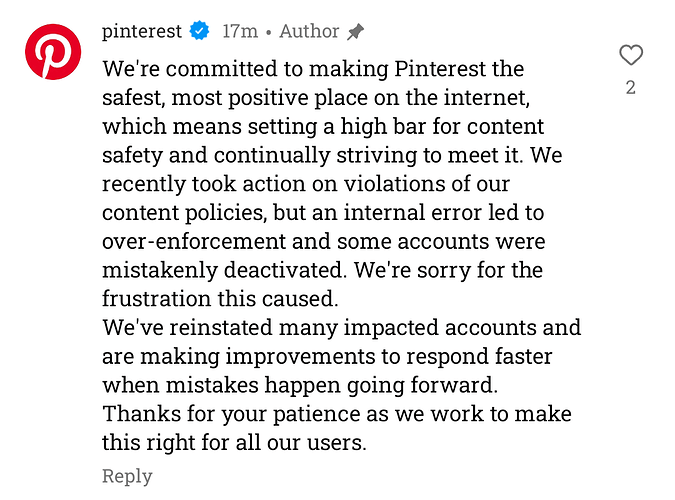Open the Pinterest logo profile avatar

point(53,52)
